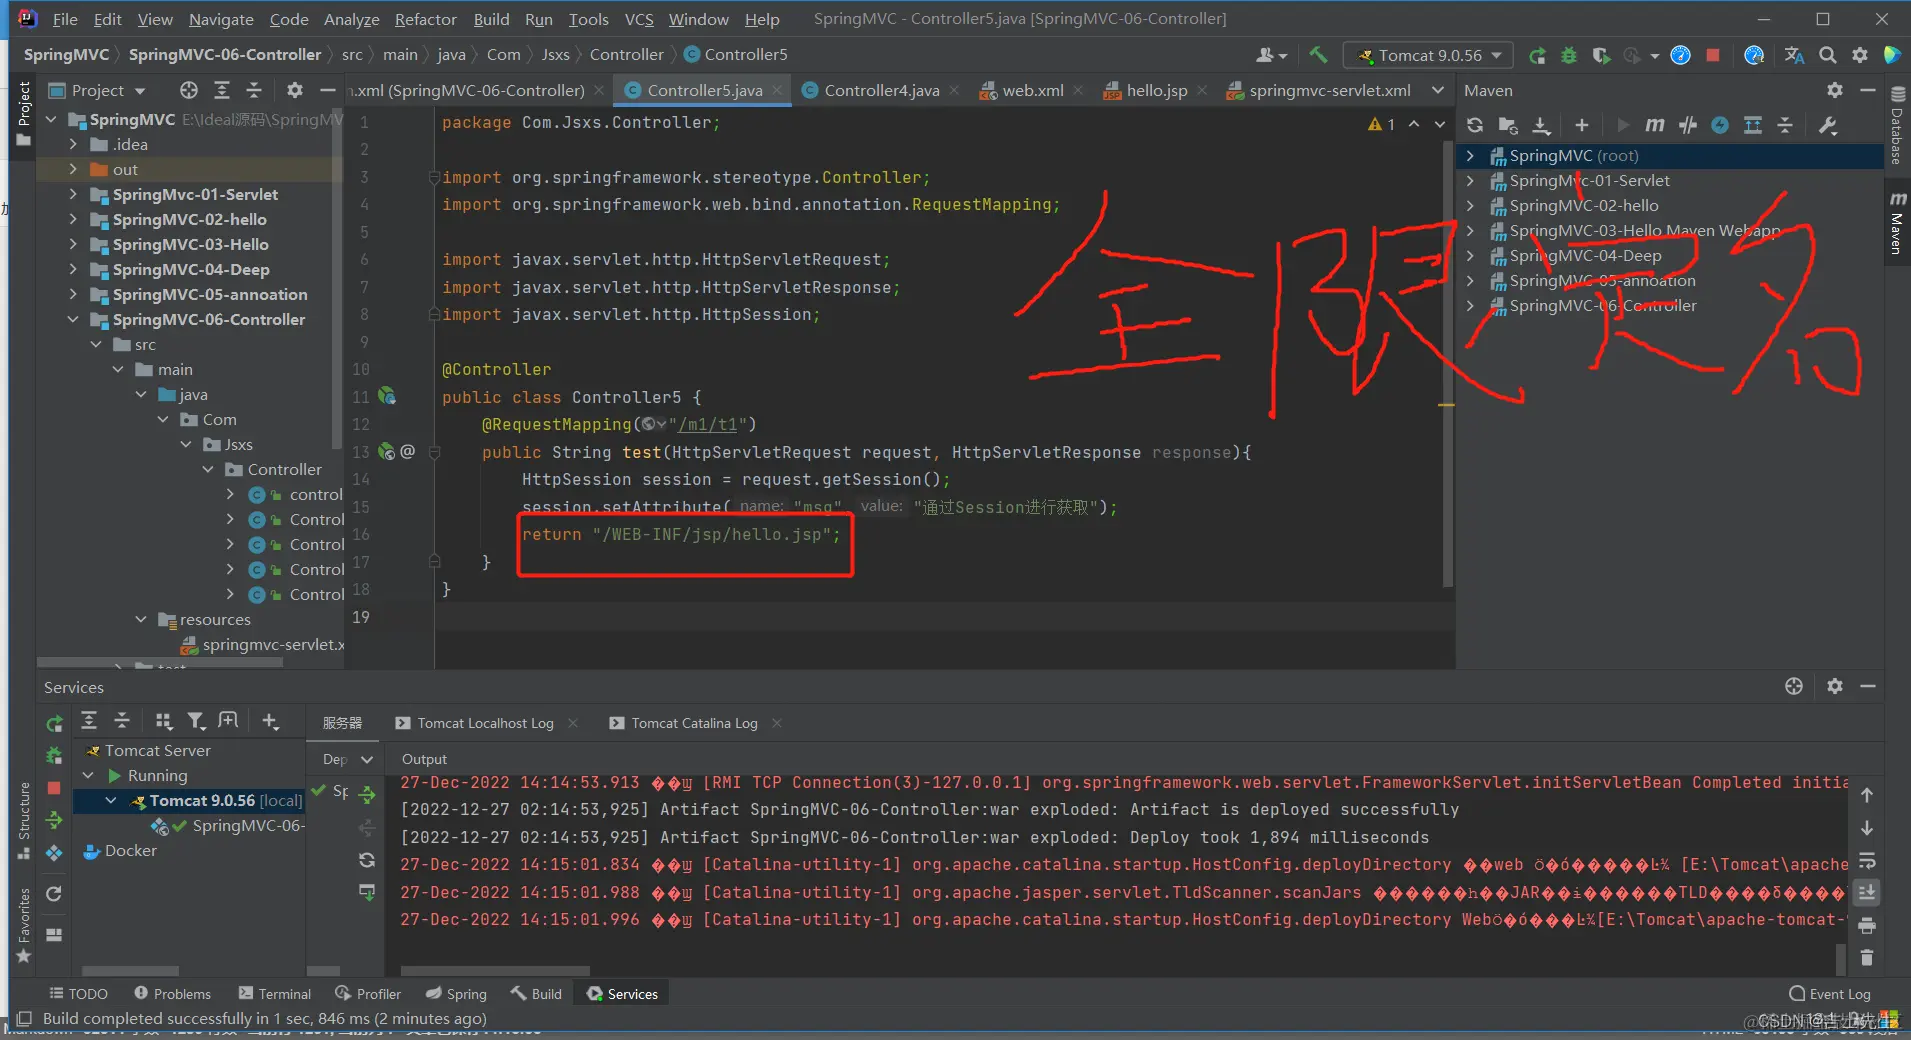The height and width of the screenshot is (1040, 1911).
Task: Expand the SpringMVC-04-Deep project folder
Action: [73, 269]
